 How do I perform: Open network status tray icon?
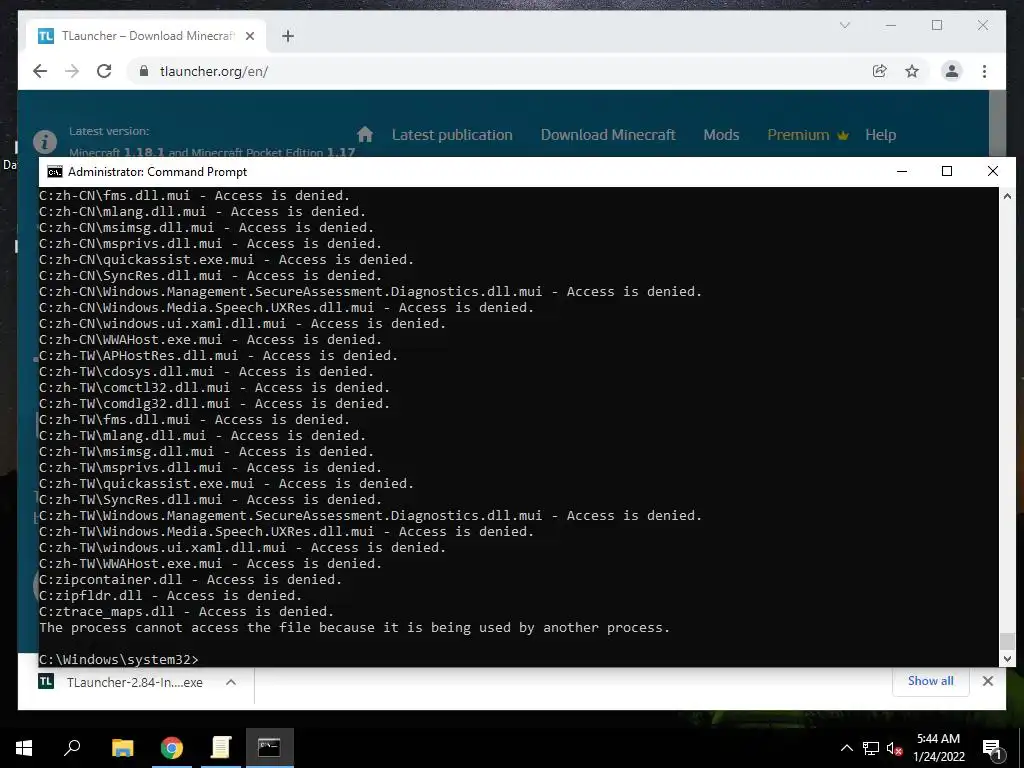pyautogui.click(x=871, y=748)
